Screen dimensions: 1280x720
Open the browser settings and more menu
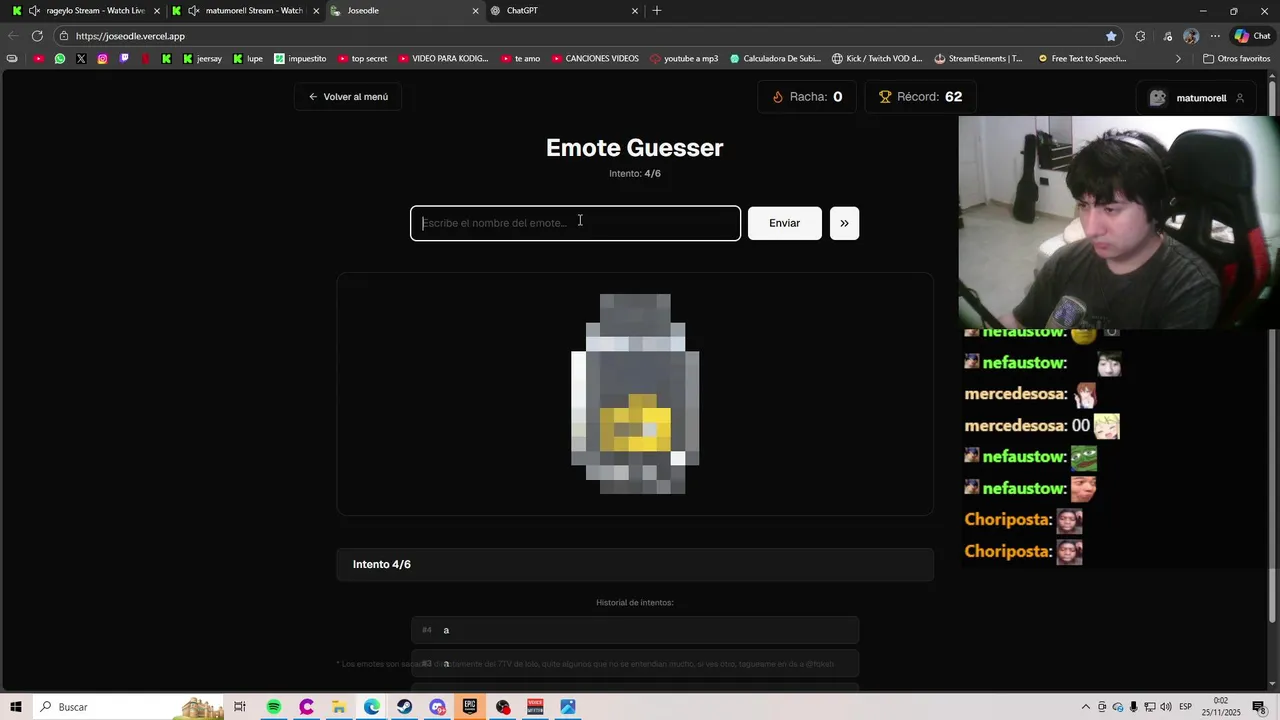click(x=1215, y=36)
